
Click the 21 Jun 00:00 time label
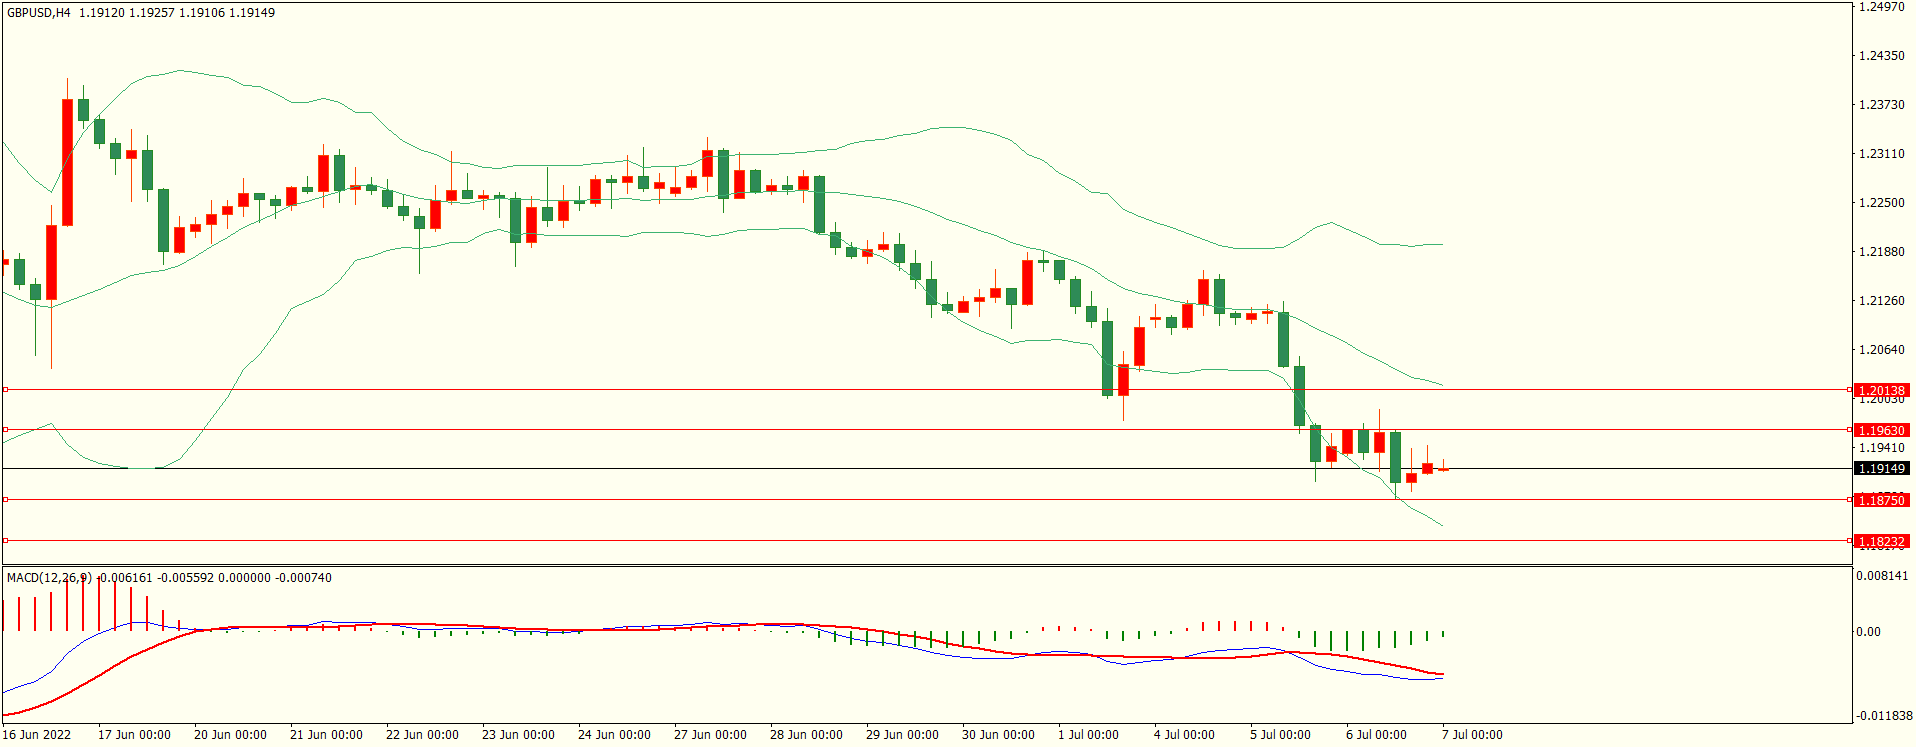coord(326,734)
